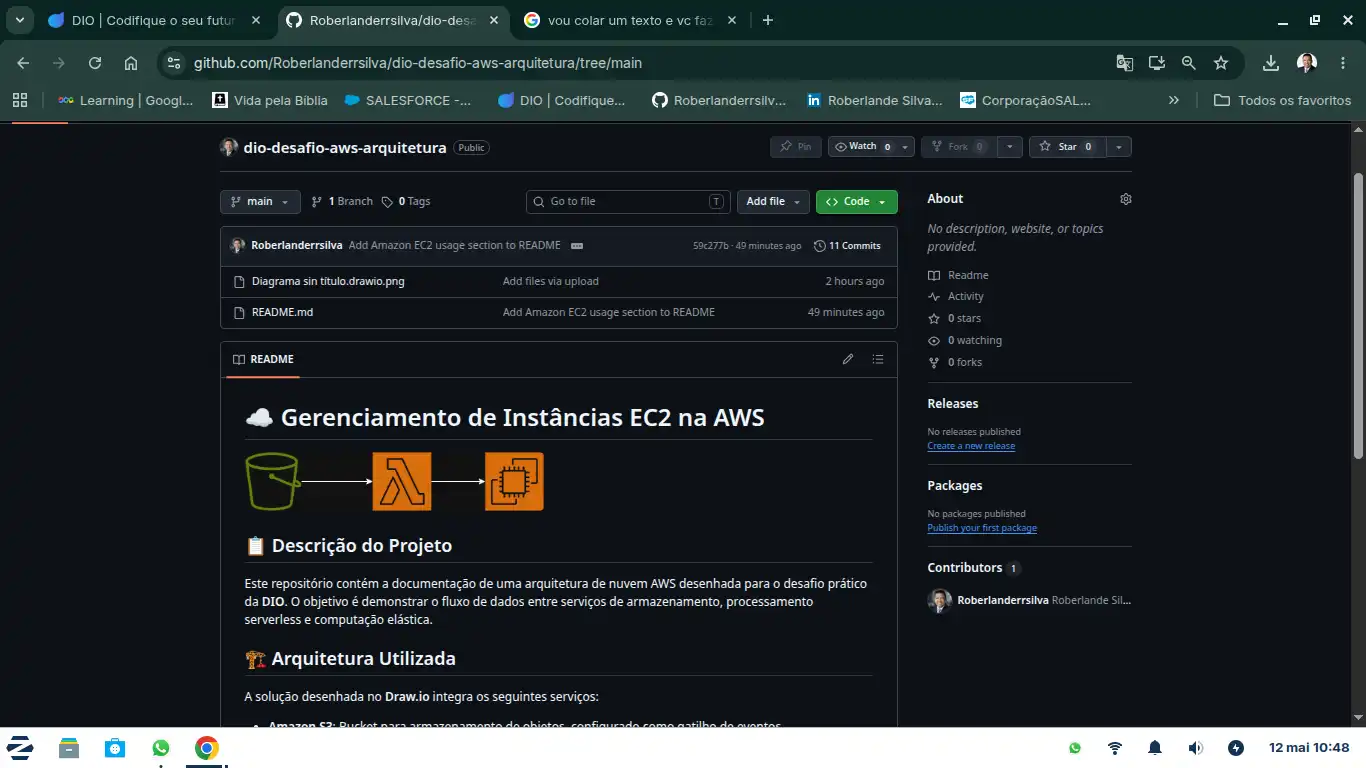This screenshot has width=1366, height=768.
Task: Translate this page icon
Action: click(1125, 63)
